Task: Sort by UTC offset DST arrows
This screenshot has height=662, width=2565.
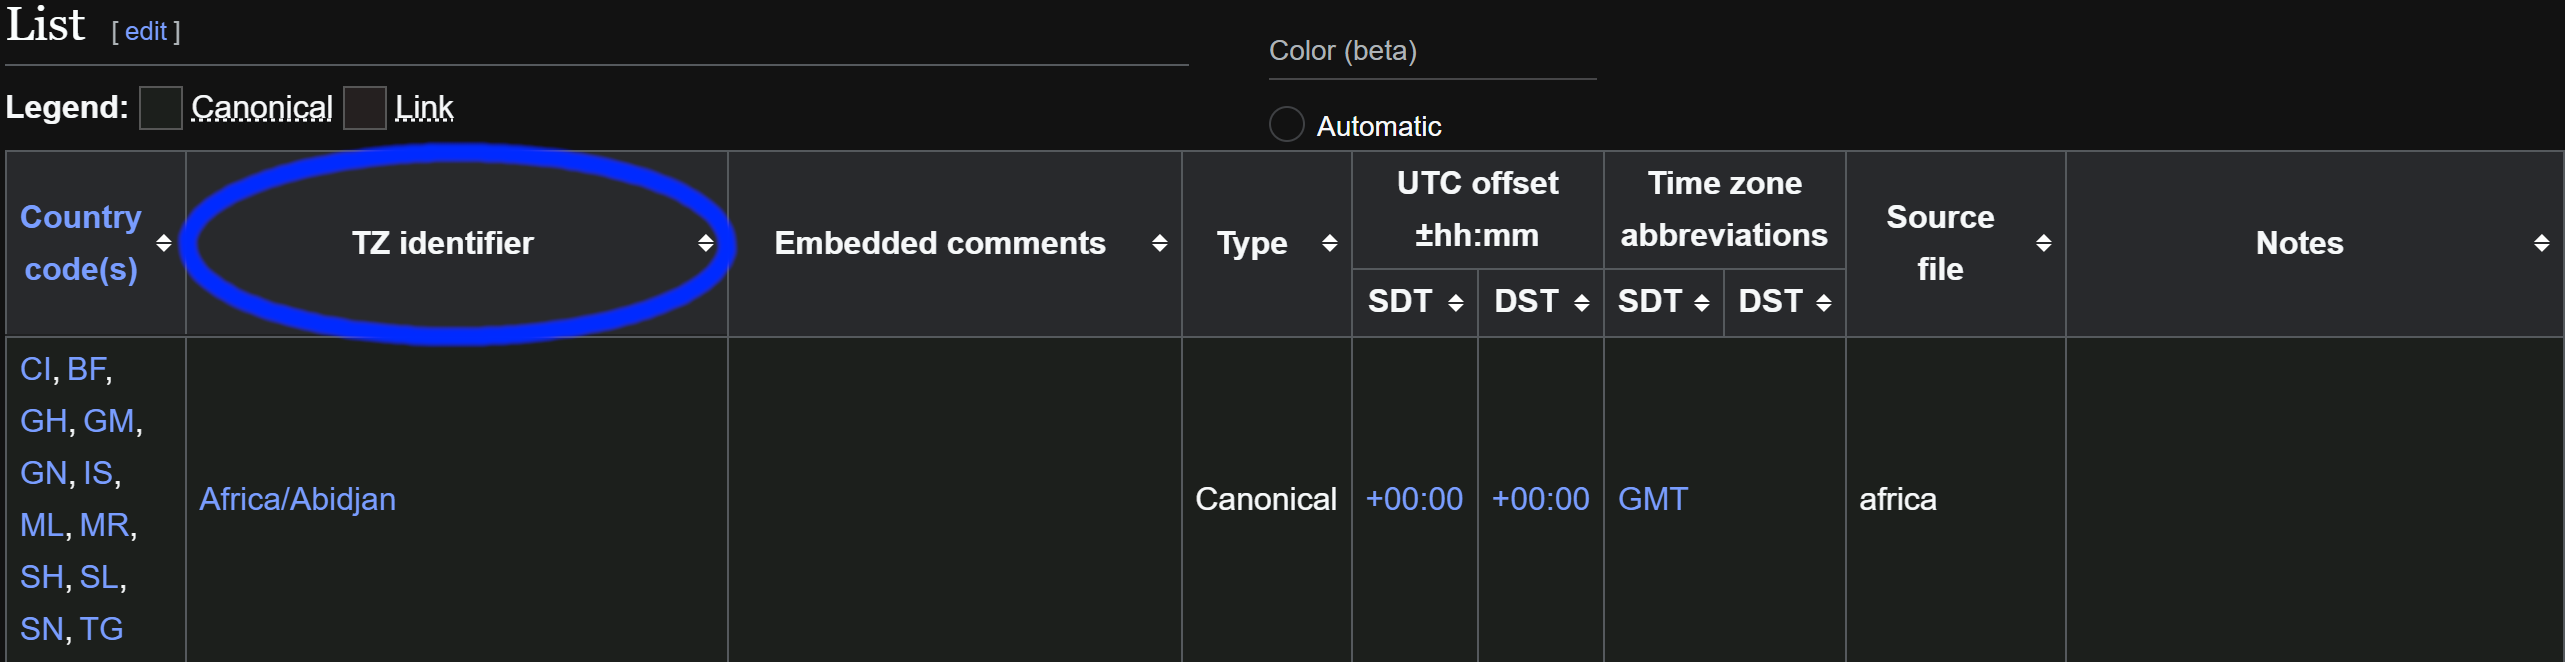Action: click(1581, 302)
